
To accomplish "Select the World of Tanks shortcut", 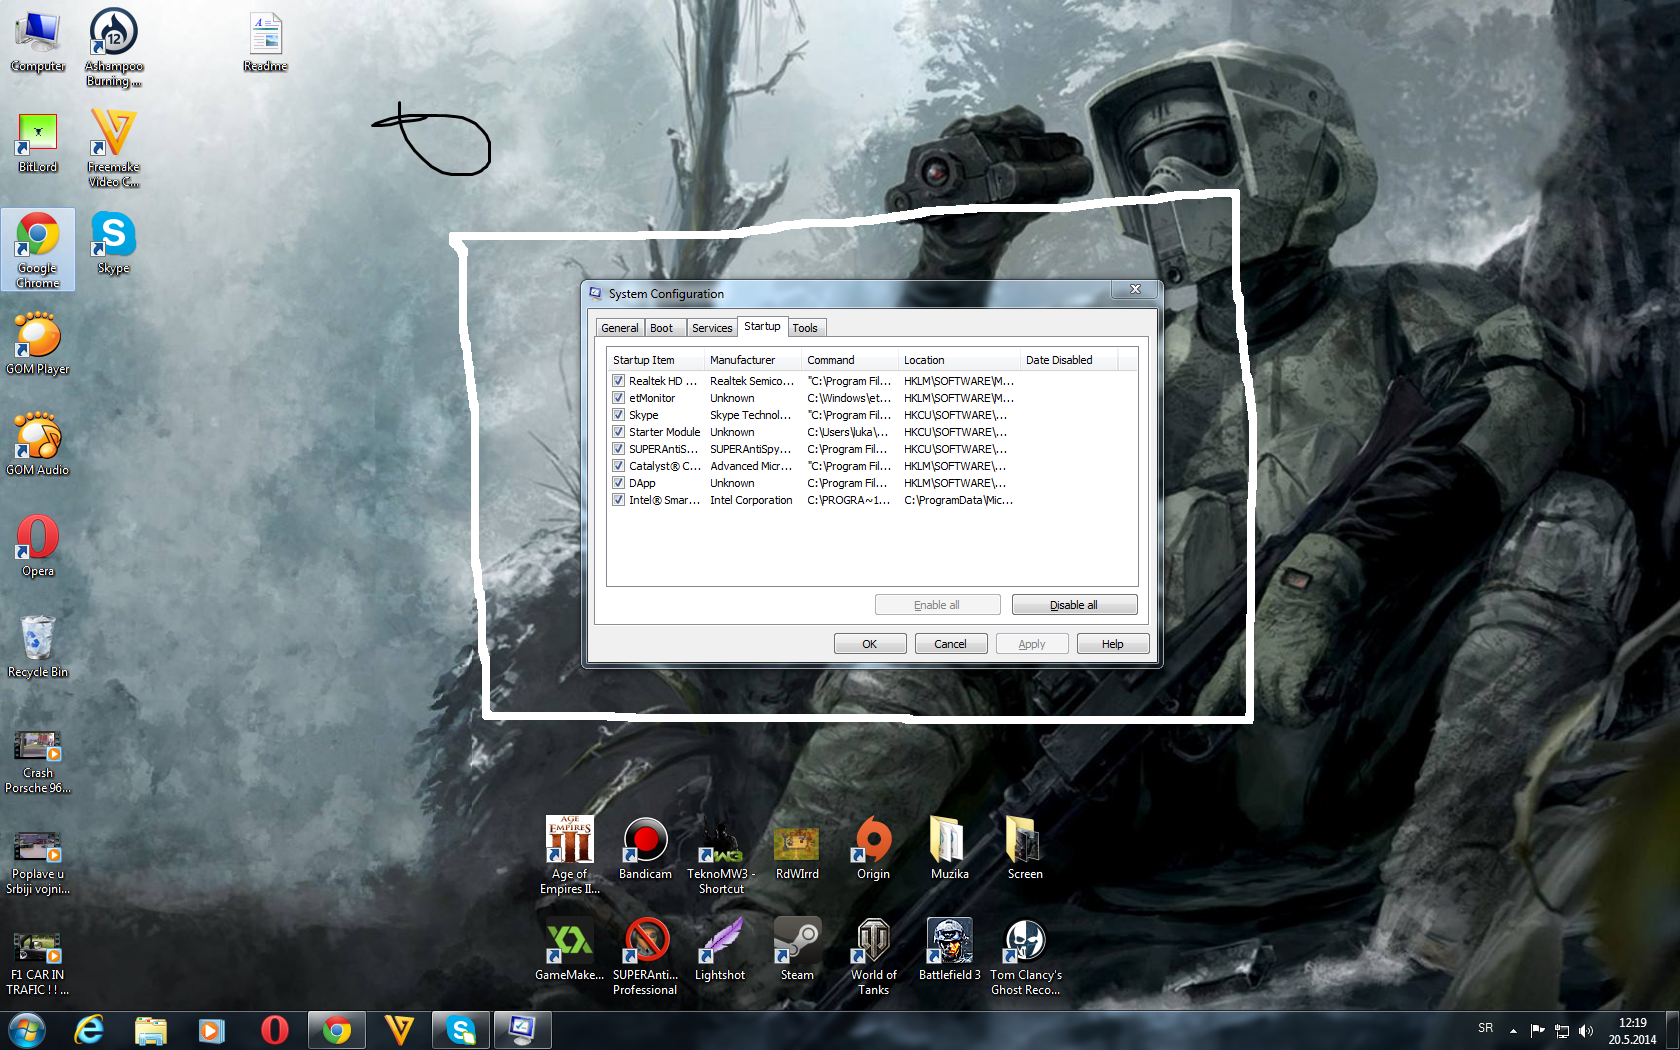I will click(x=873, y=957).
